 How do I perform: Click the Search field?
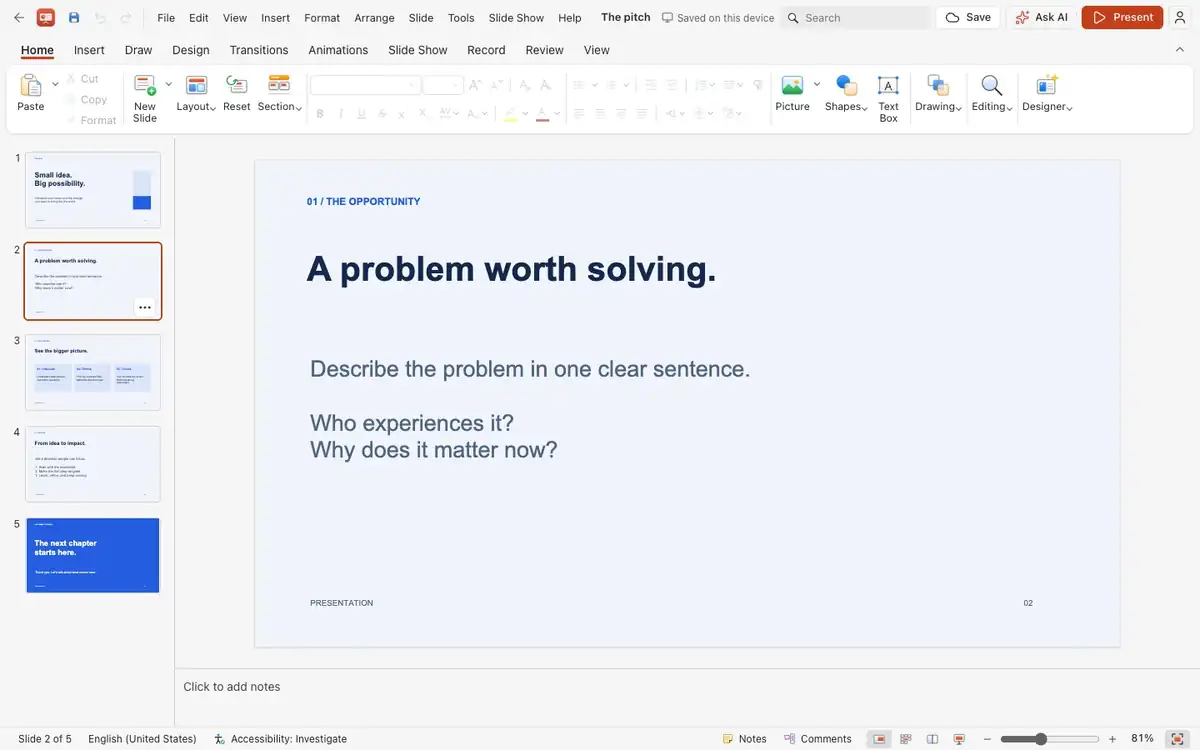coord(855,18)
